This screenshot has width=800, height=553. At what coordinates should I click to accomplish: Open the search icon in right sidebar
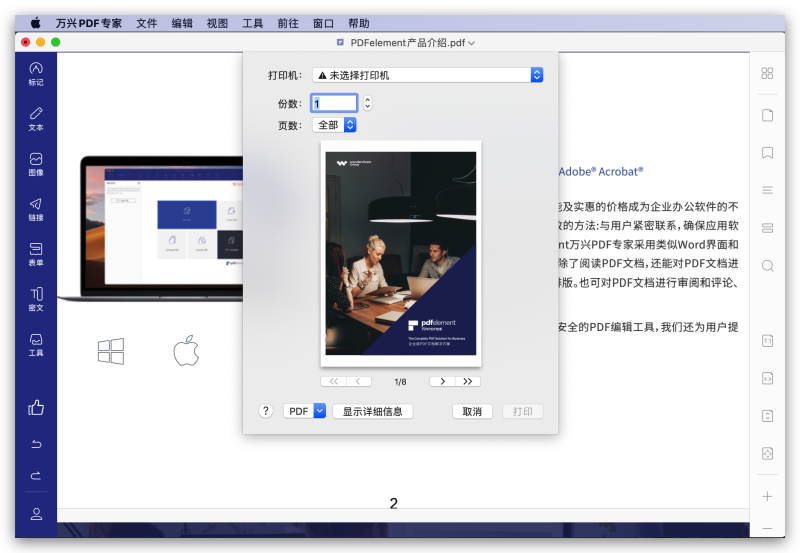pyautogui.click(x=767, y=266)
